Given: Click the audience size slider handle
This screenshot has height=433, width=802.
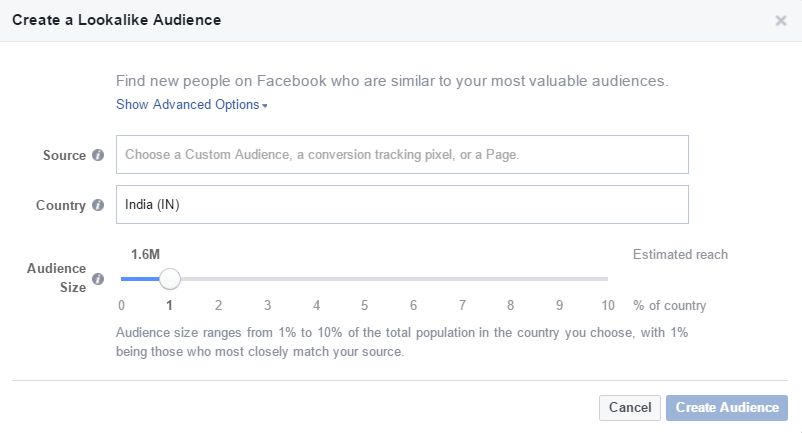Looking at the screenshot, I should point(169,279).
